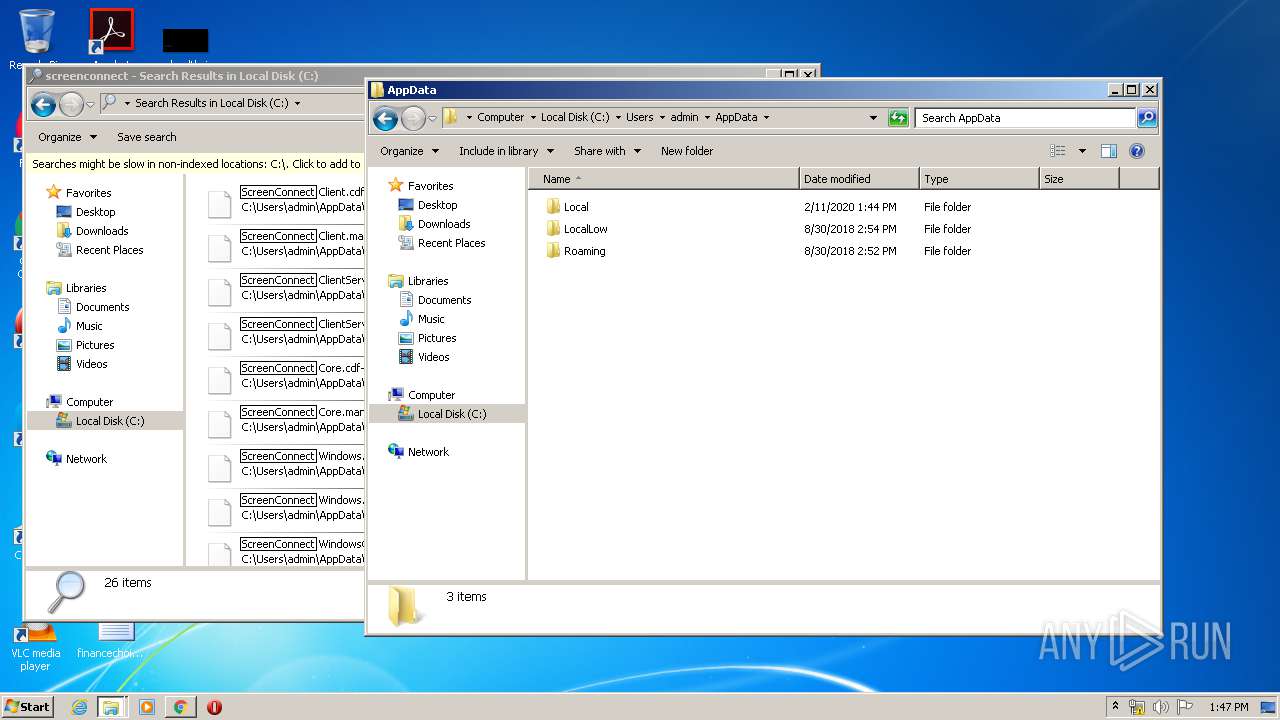Viewport: 1280px width, 720px height.
Task: Select ScreenConnect Core.cdf search result
Action: coord(285,376)
